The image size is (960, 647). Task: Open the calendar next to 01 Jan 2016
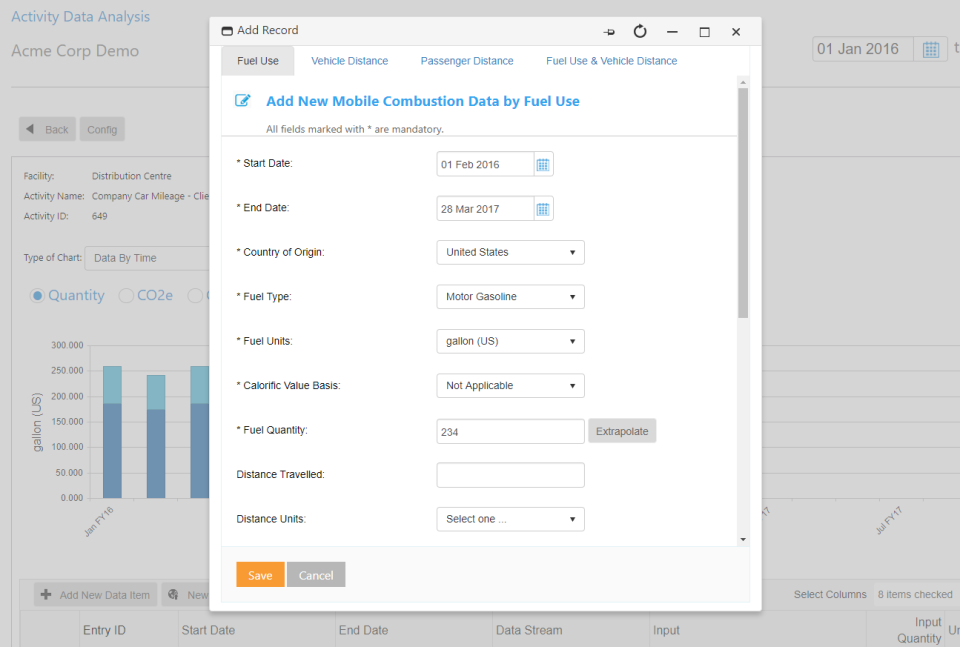tap(931, 48)
